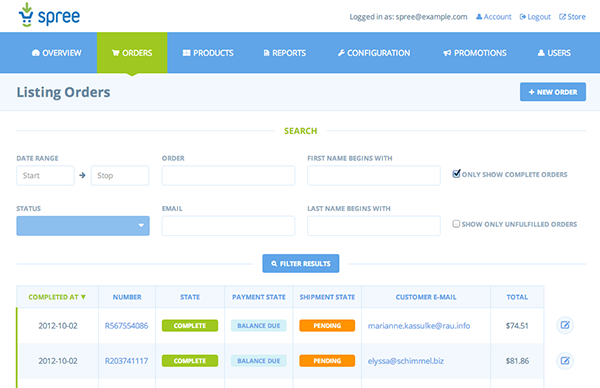The height and width of the screenshot is (388, 600).
Task: Open the Store link icon
Action: tap(562, 17)
